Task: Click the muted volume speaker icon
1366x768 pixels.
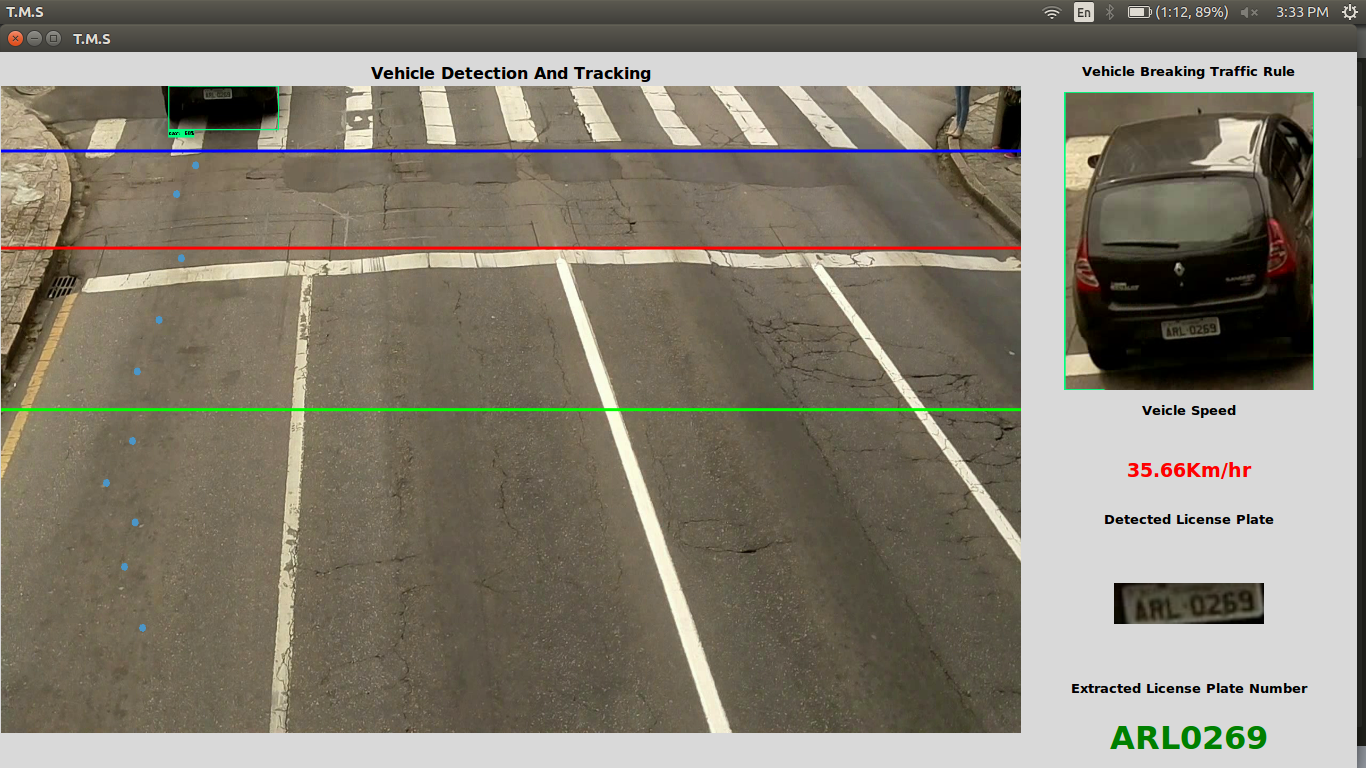Action: 1250,12
